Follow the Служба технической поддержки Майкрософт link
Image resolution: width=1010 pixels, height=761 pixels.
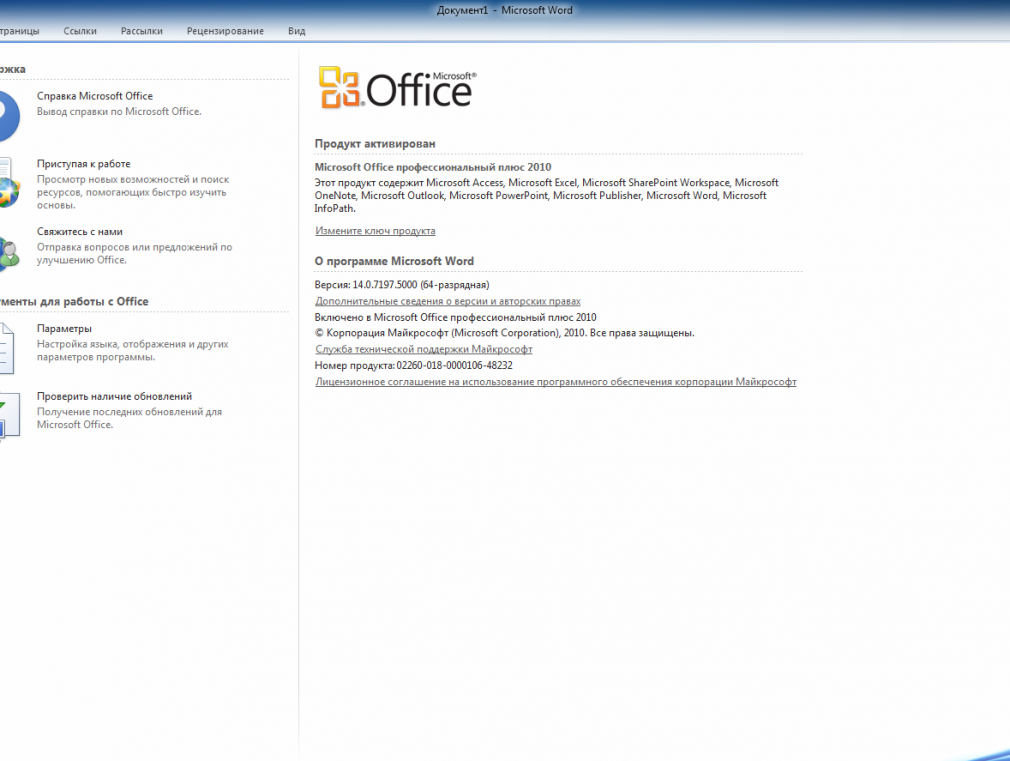pos(424,349)
